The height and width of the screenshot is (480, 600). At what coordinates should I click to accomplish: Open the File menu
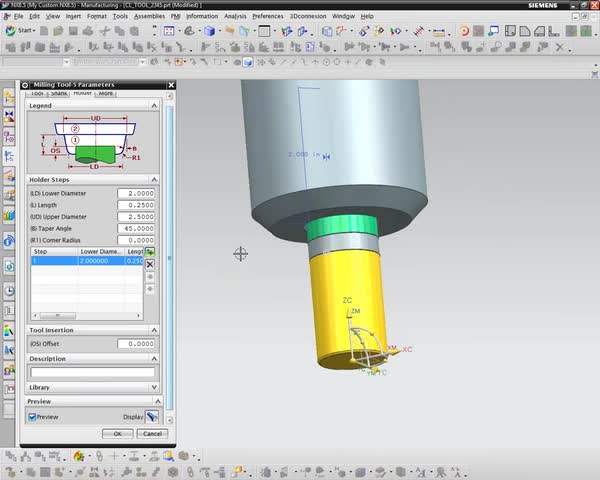click(18, 16)
